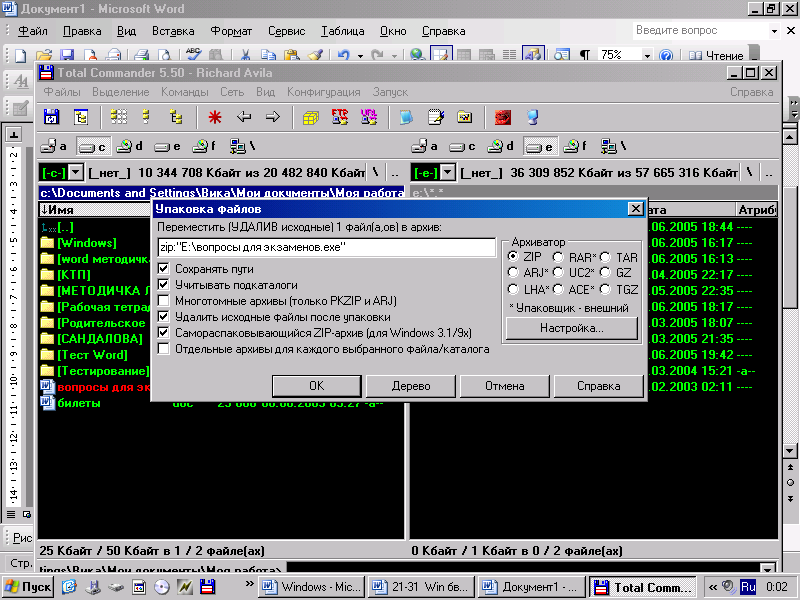Image resolution: width=800 pixels, height=600 pixels.
Task: Open the command line history dropdown
Action: (767, 568)
